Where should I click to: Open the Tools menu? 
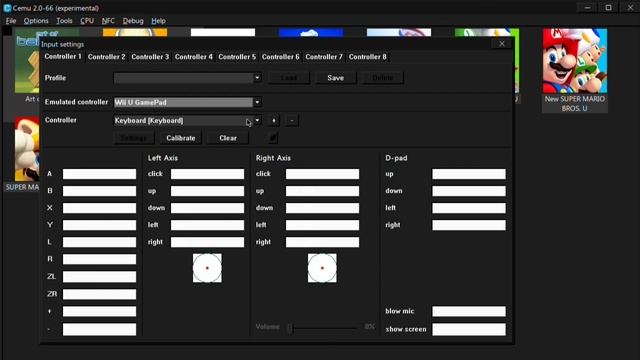tap(64, 21)
